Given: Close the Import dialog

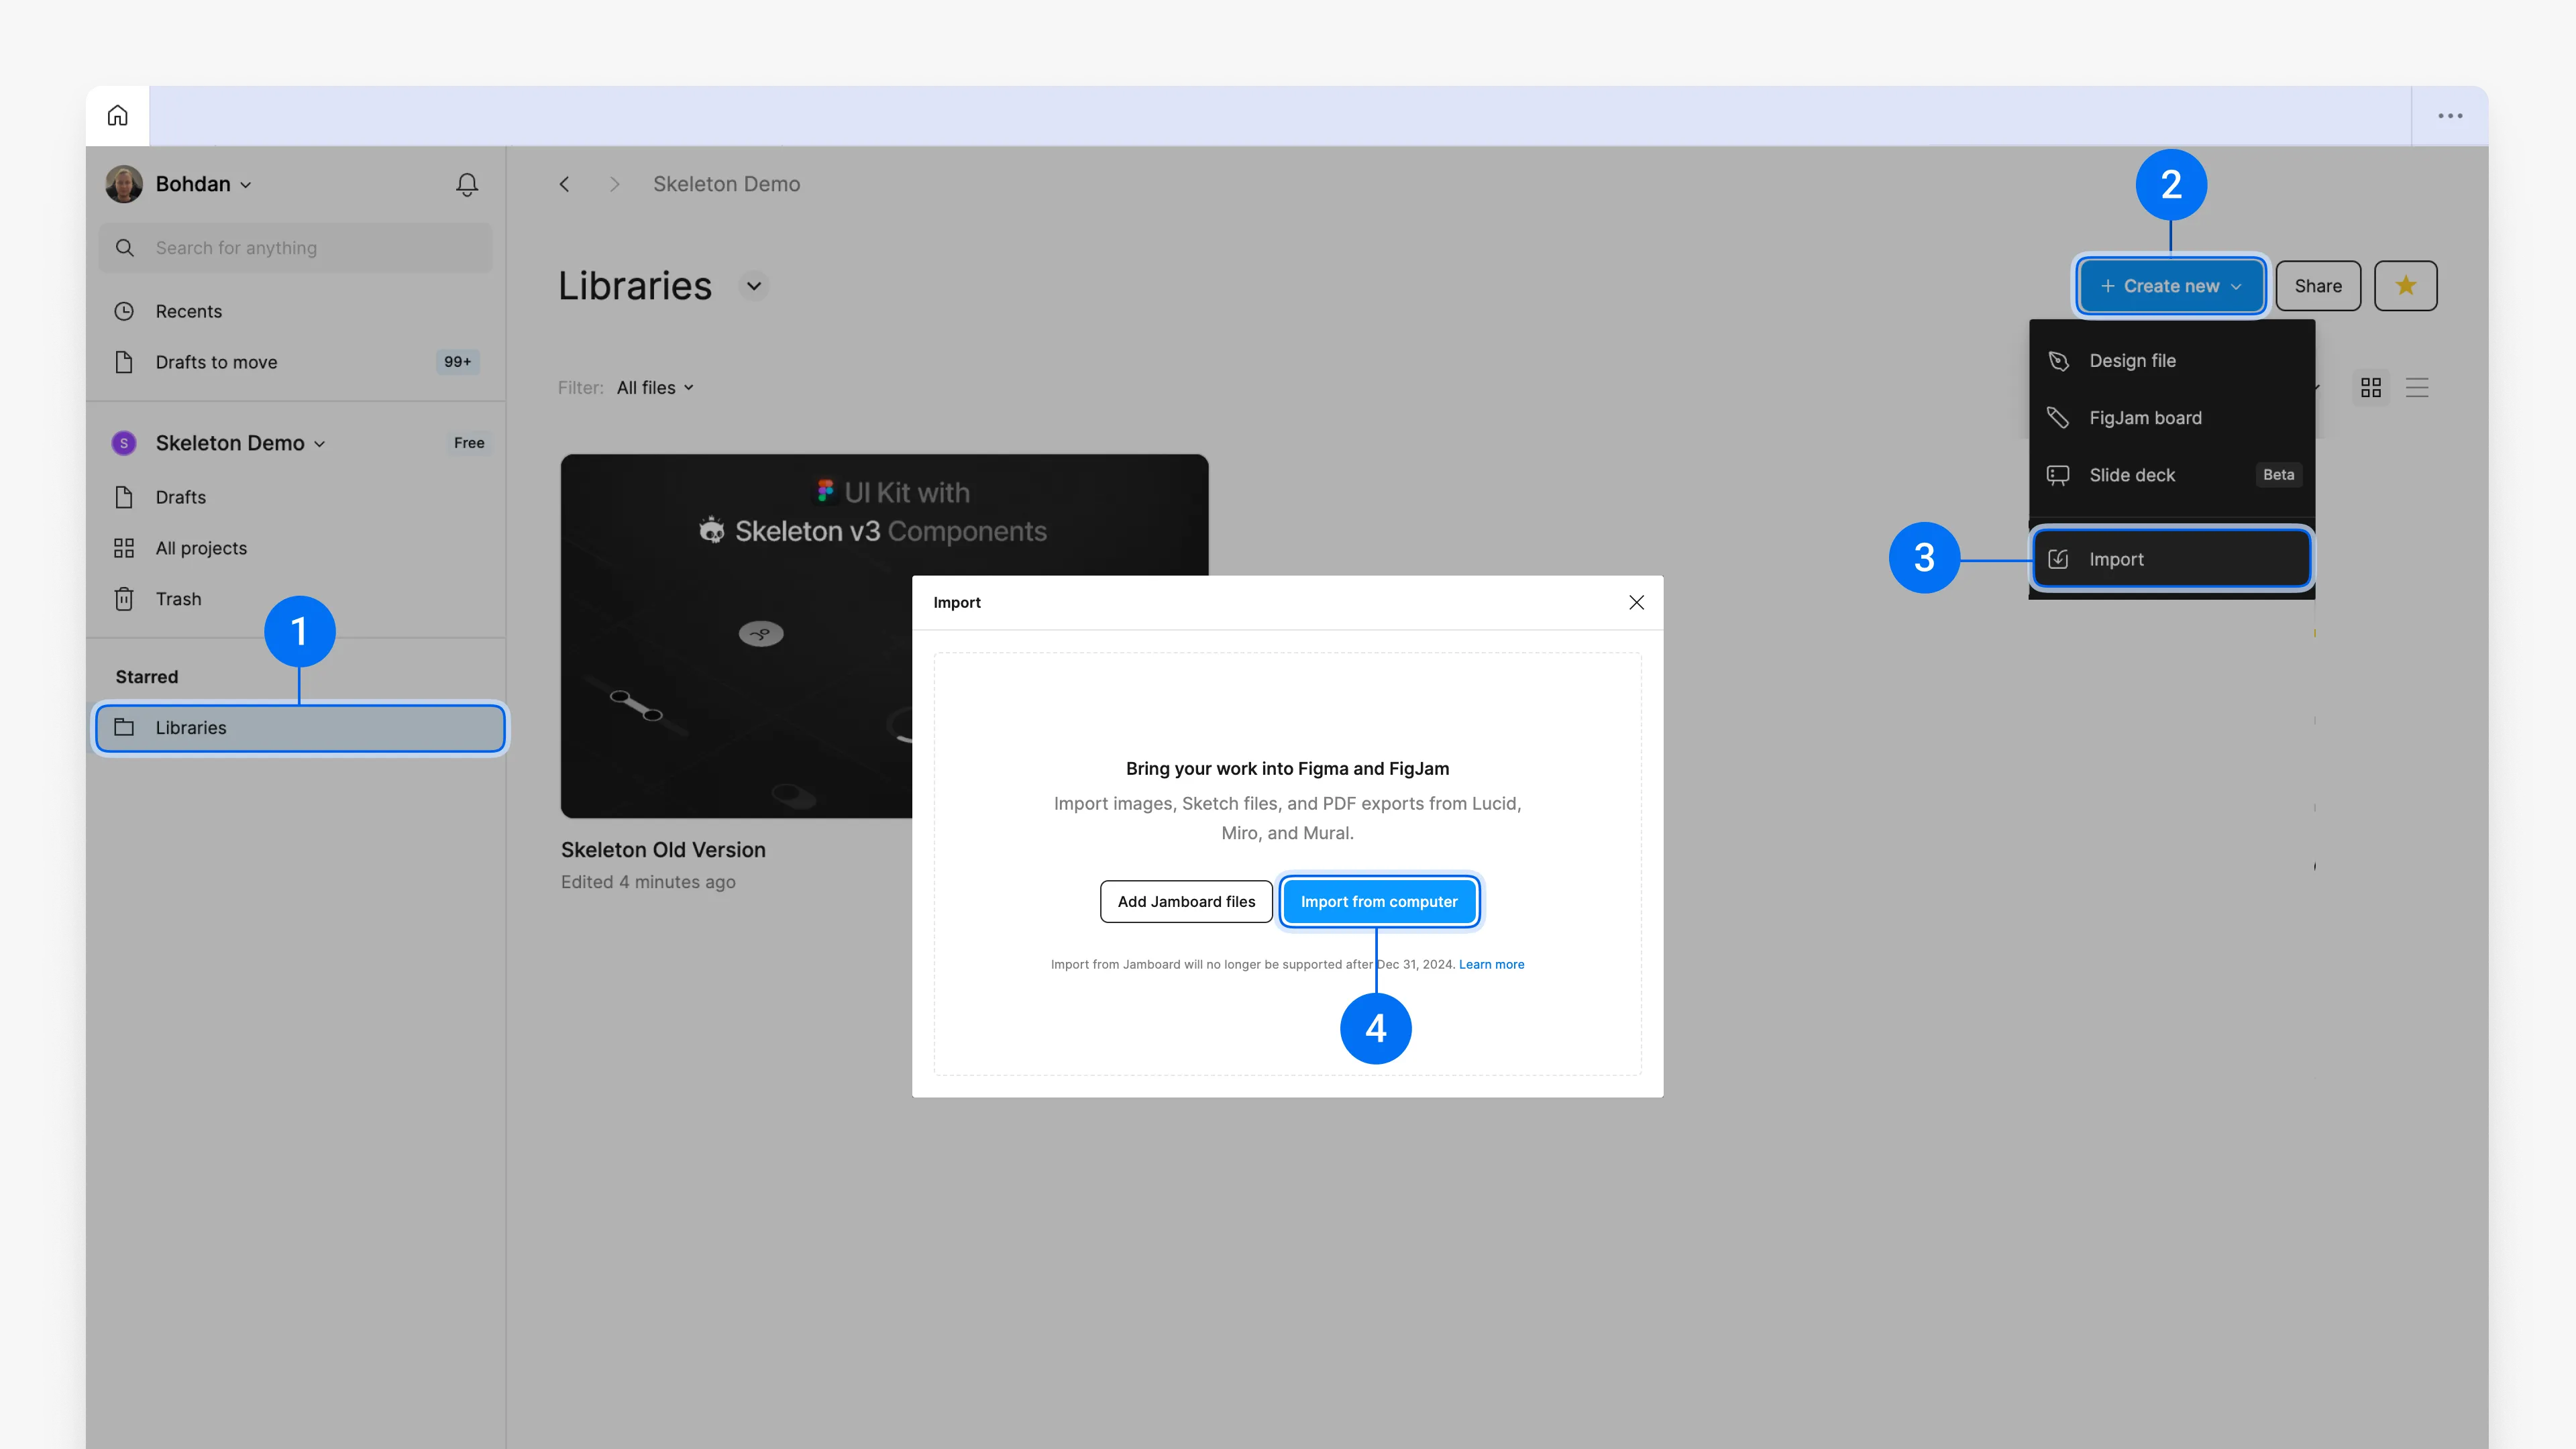Looking at the screenshot, I should 1636,602.
